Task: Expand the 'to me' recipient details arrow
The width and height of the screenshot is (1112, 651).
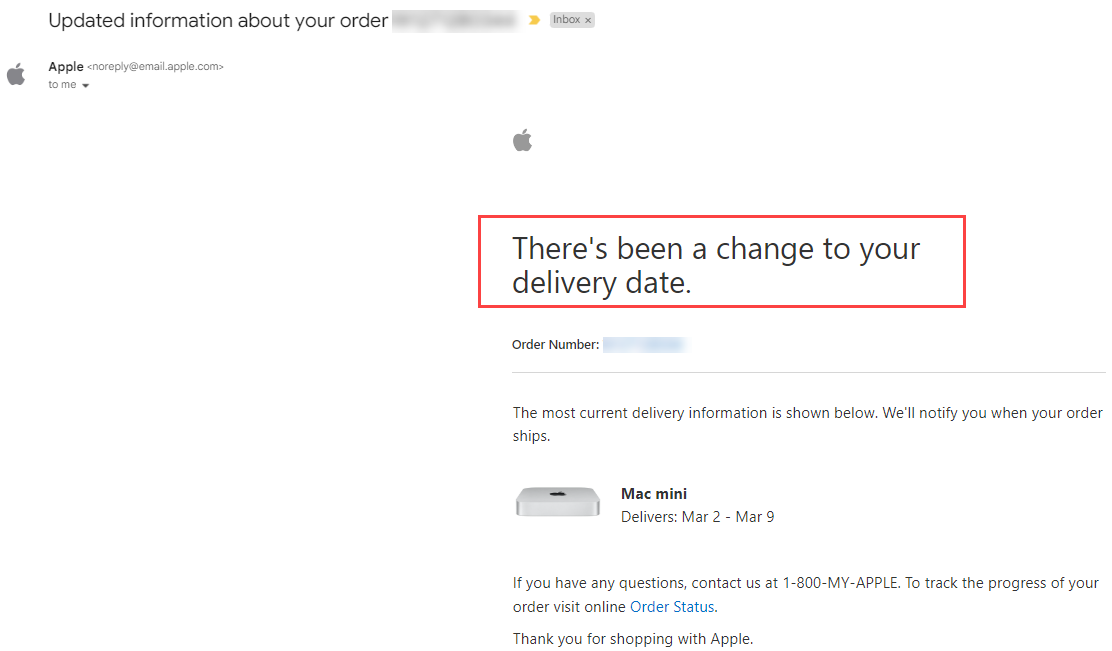Action: tap(86, 86)
